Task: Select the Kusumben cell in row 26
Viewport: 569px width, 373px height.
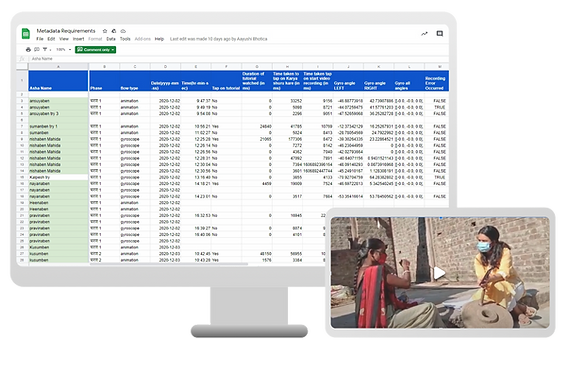Action: click(x=58, y=247)
